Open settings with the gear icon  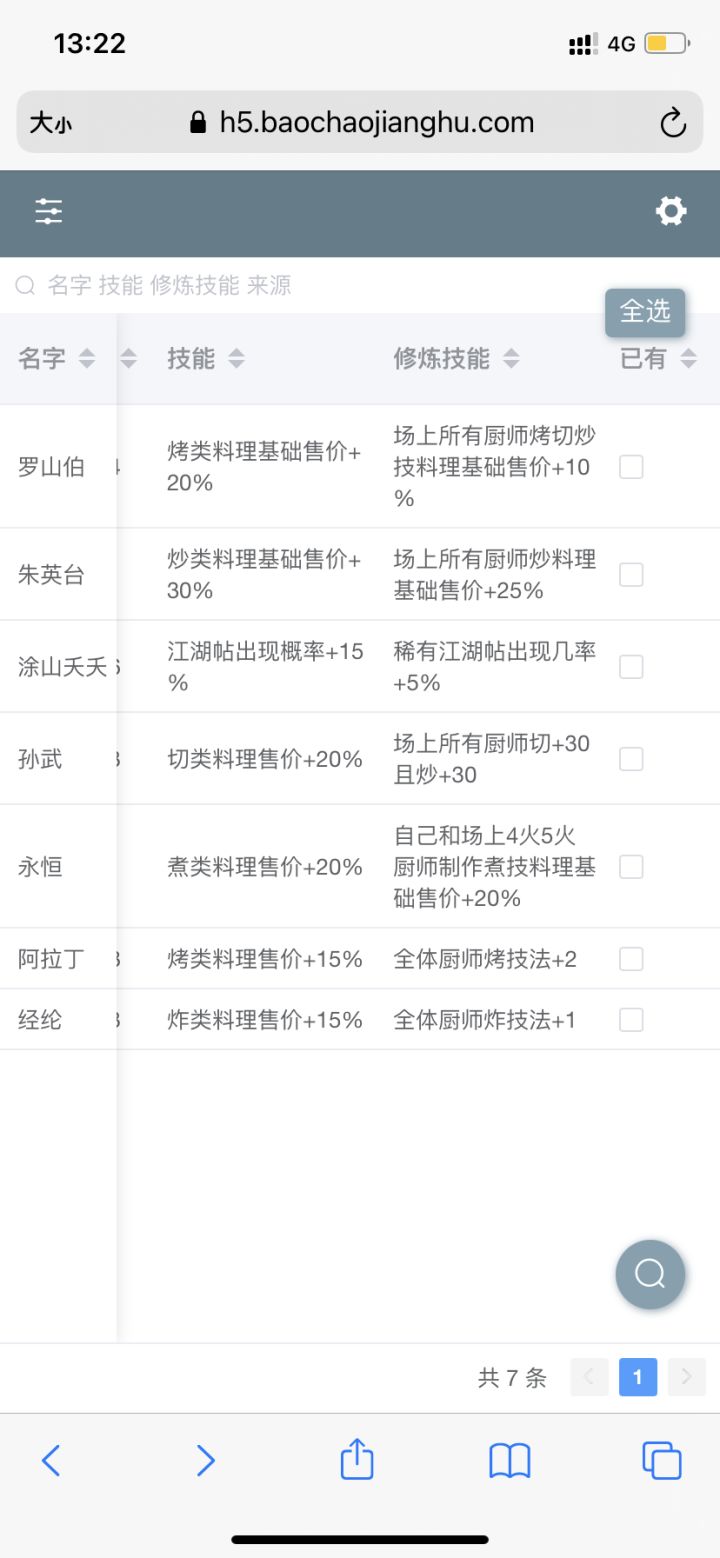tap(671, 211)
